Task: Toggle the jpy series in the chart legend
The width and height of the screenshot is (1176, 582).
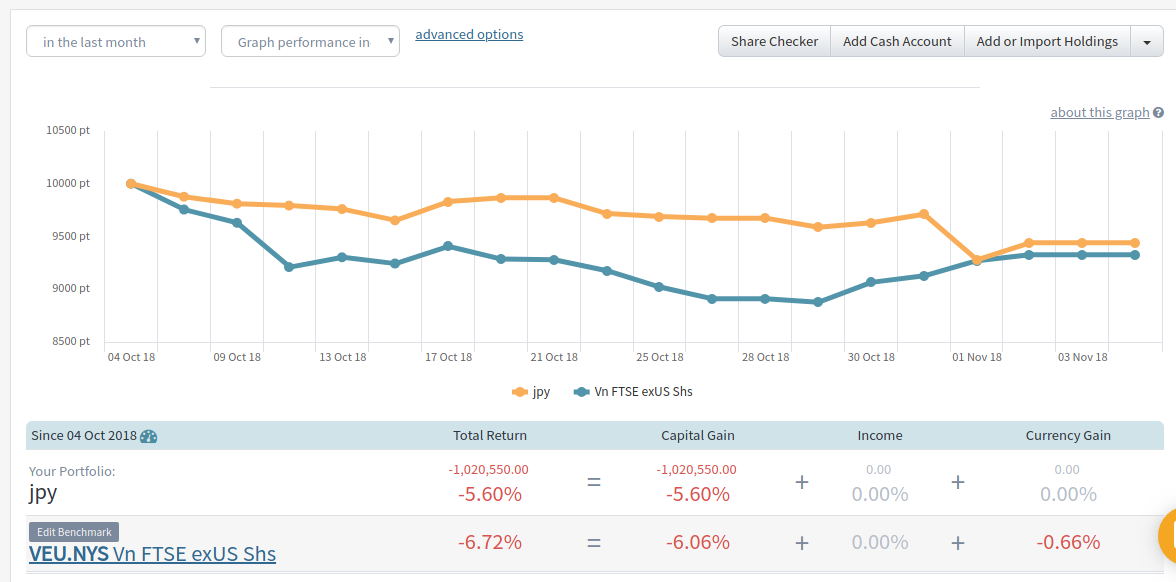Action: pos(531,392)
